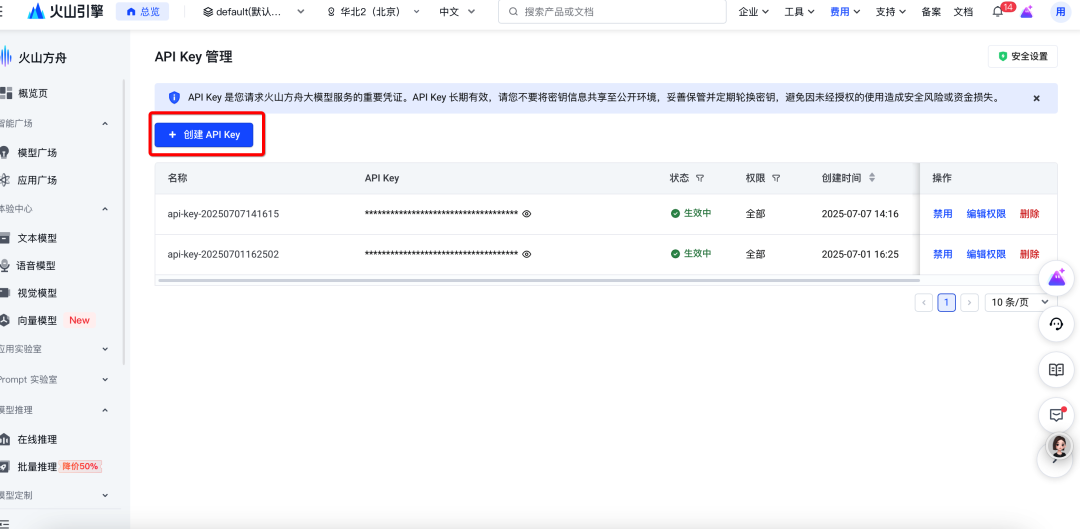
Task: Click the floating documentation book icon
Action: point(1056,369)
